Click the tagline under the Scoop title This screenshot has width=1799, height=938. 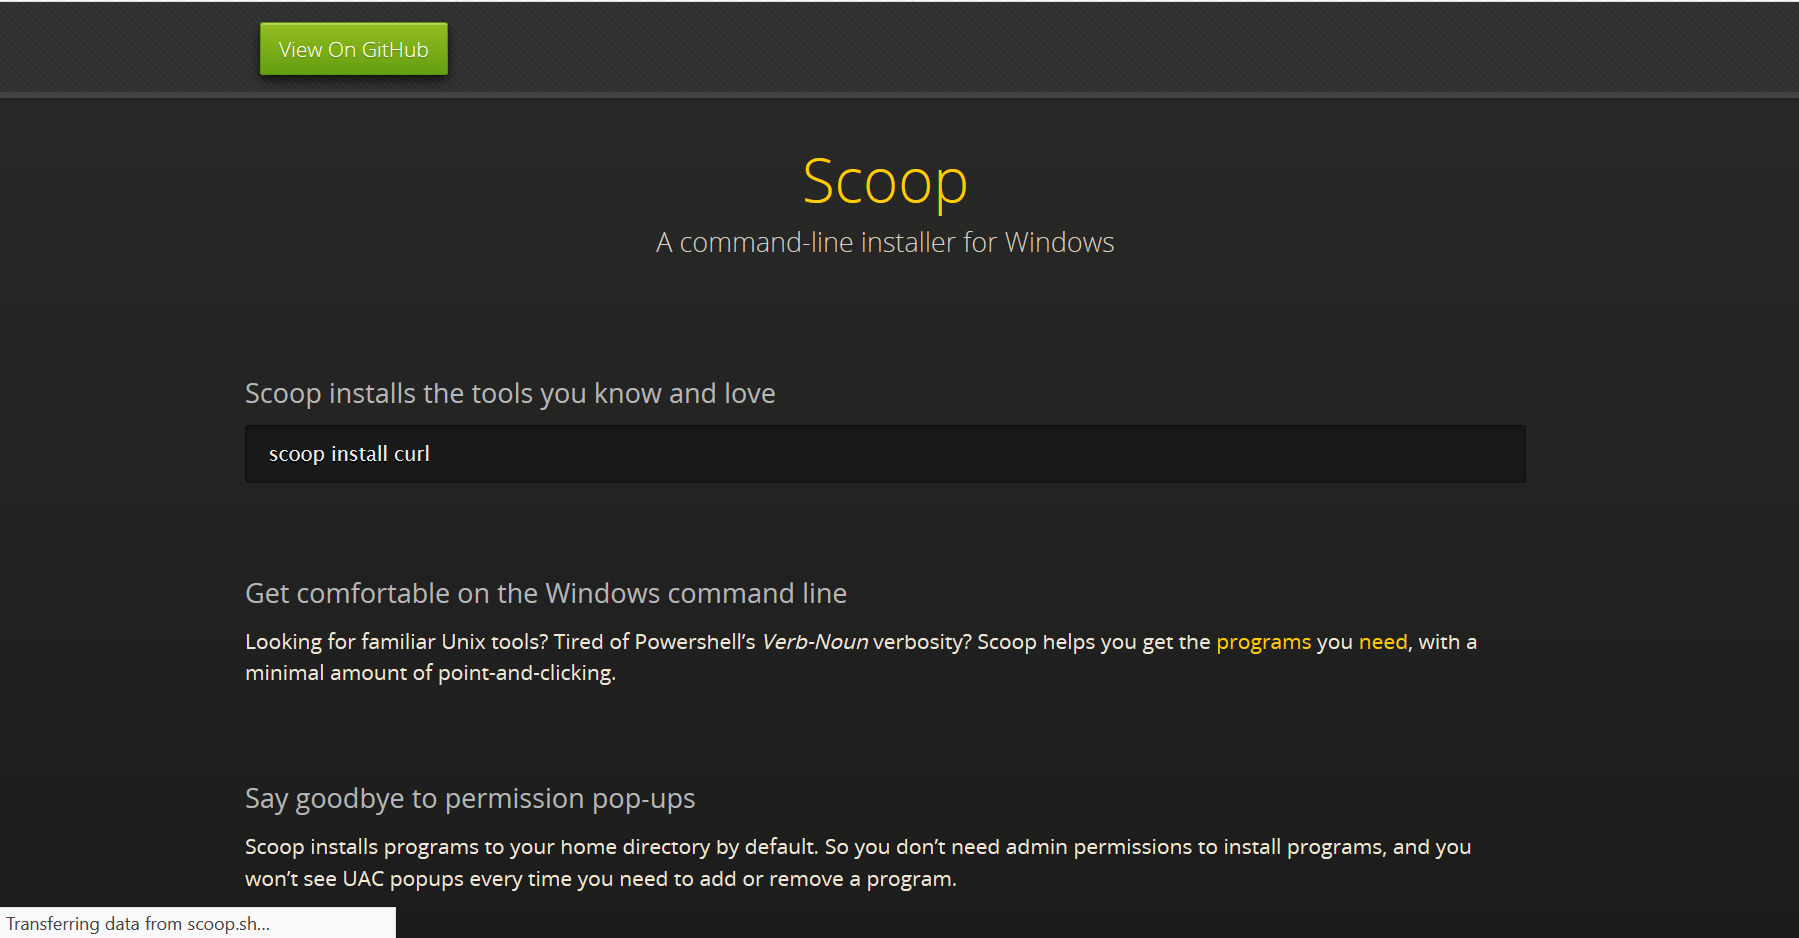tap(884, 241)
